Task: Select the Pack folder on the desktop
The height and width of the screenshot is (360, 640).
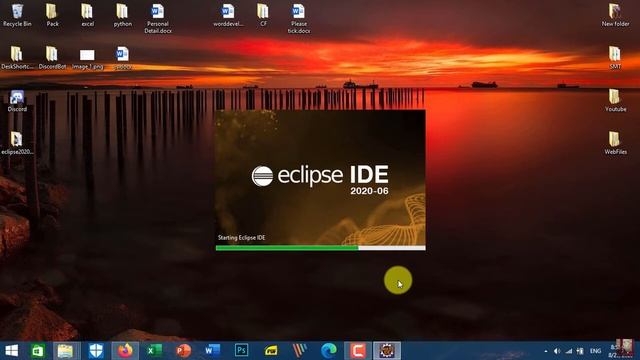Action: coord(52,15)
